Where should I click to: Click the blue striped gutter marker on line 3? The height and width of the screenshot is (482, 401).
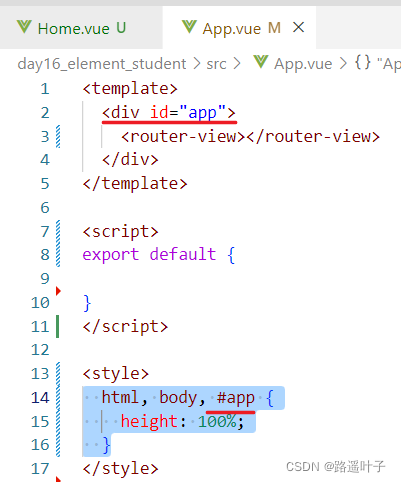coord(58,137)
